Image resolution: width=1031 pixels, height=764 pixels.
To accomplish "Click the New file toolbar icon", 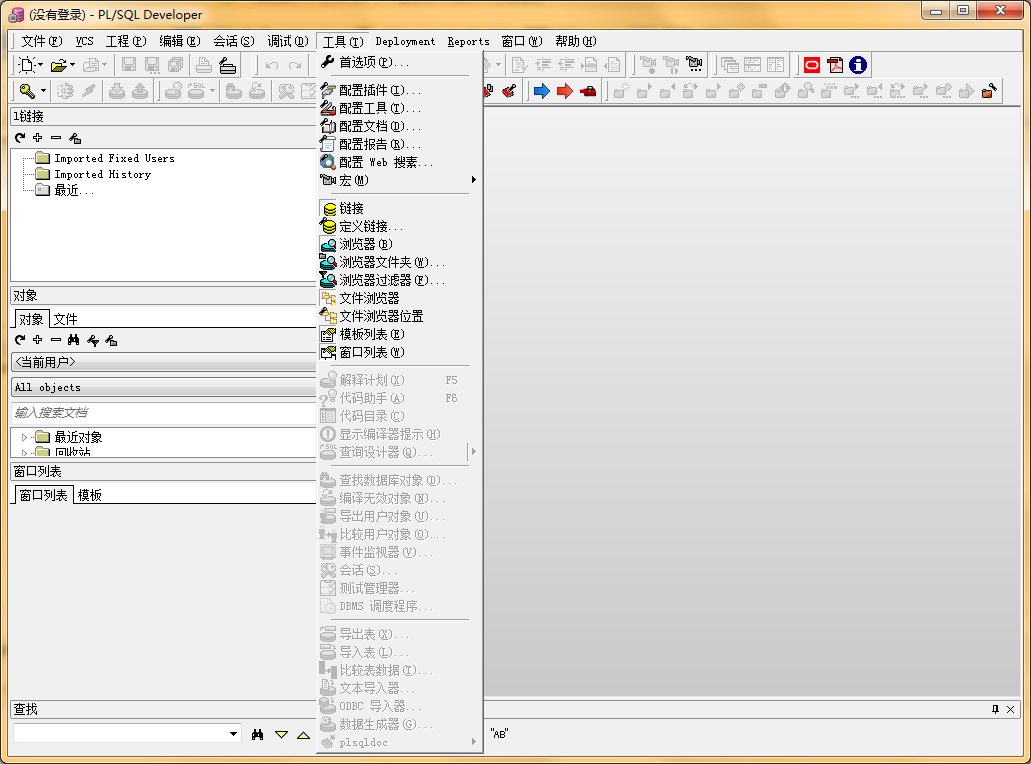I will [26, 65].
